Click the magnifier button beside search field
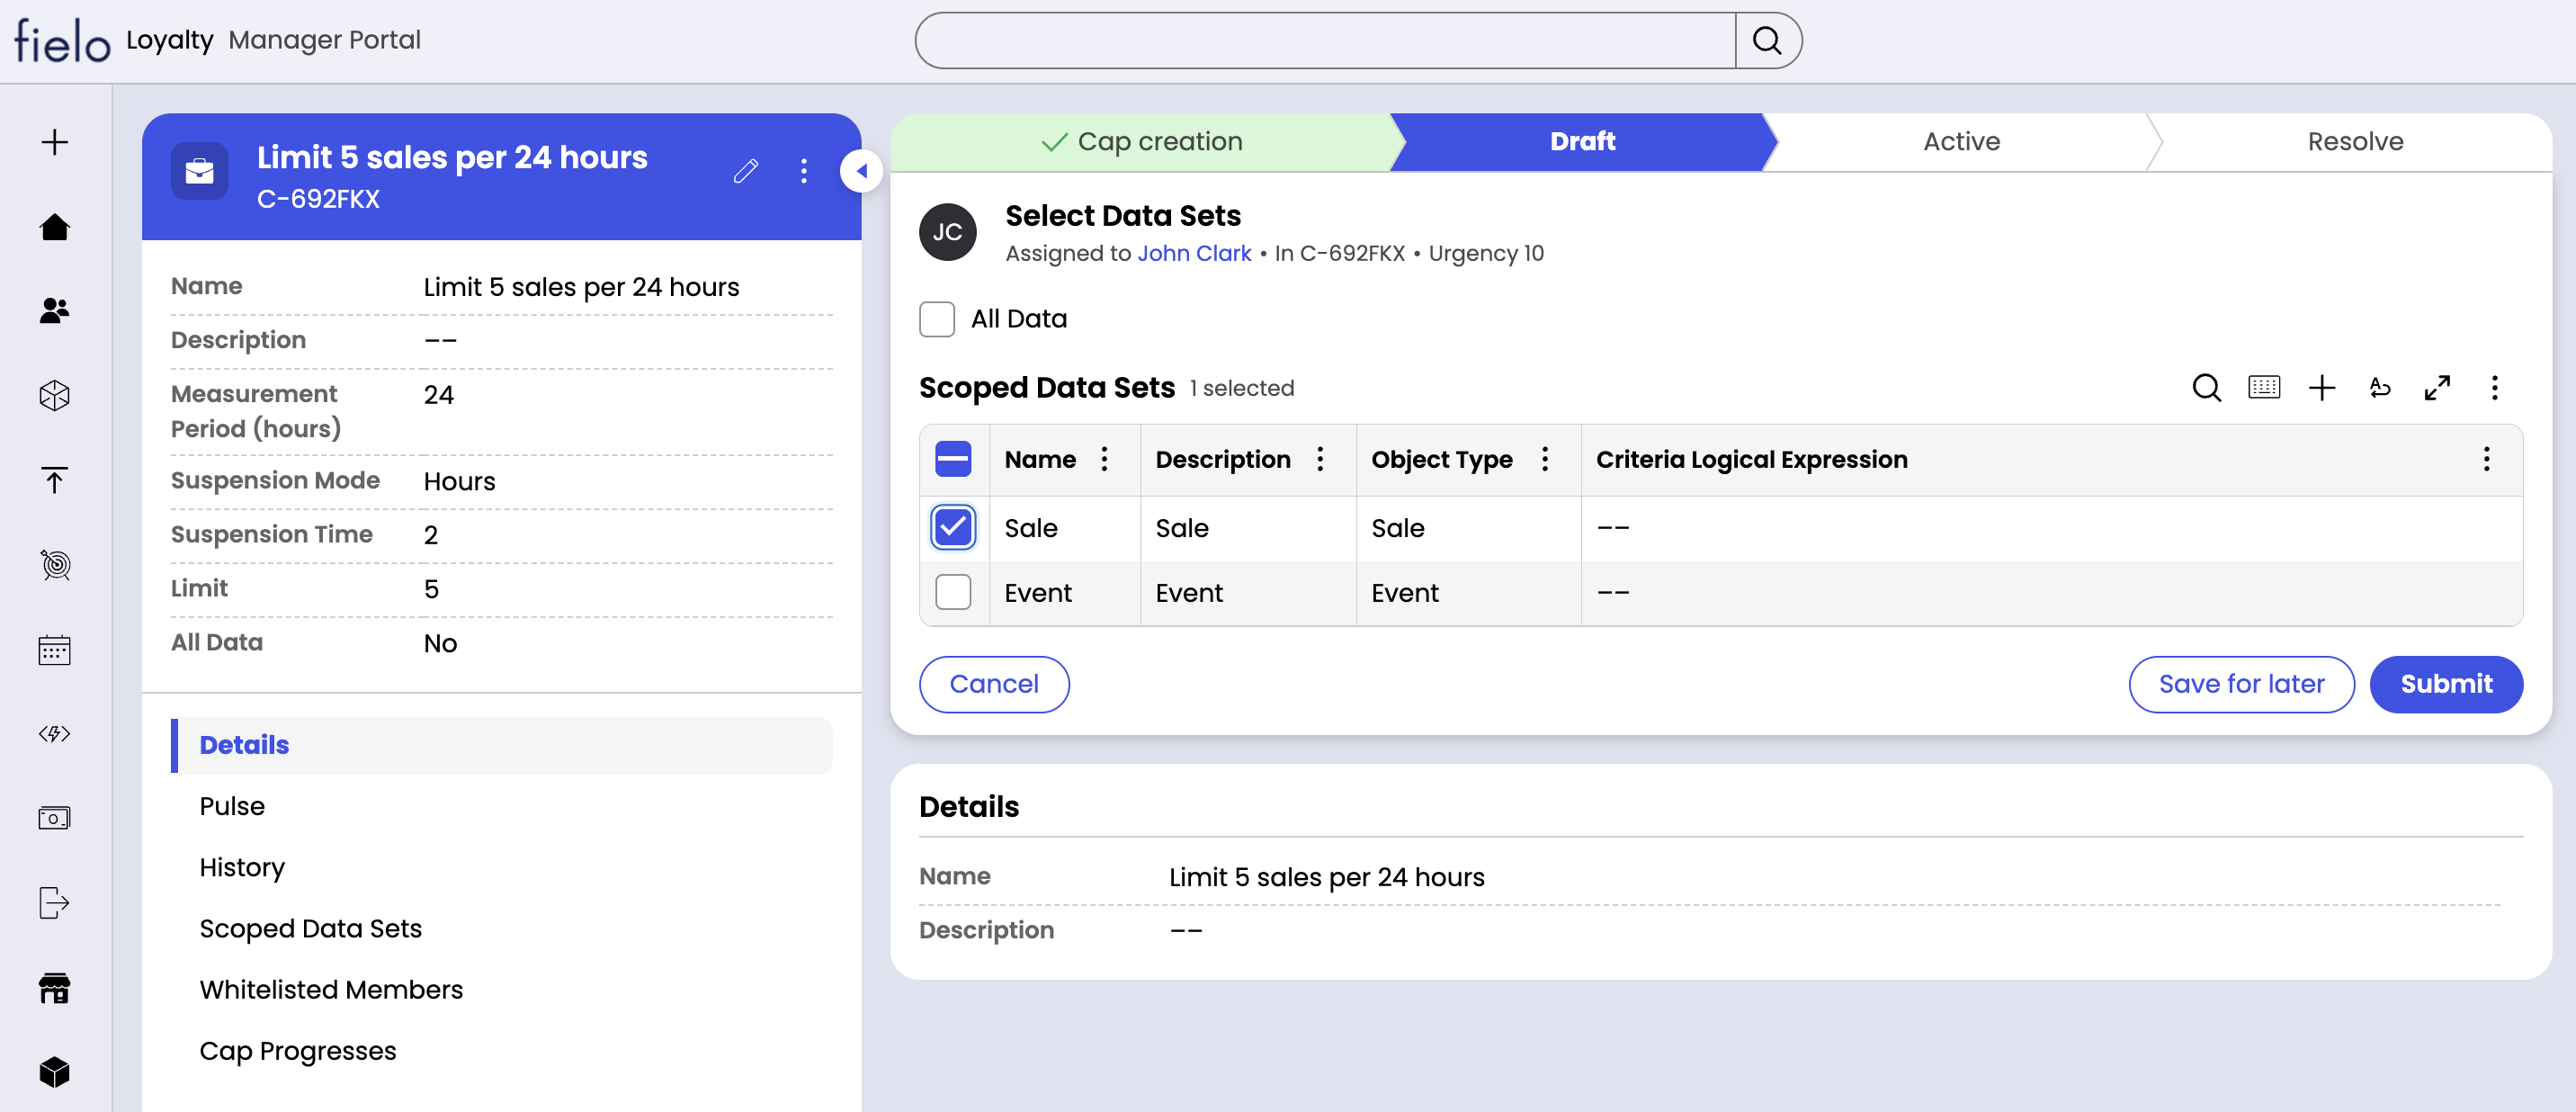2576x1112 pixels. tap(1767, 41)
